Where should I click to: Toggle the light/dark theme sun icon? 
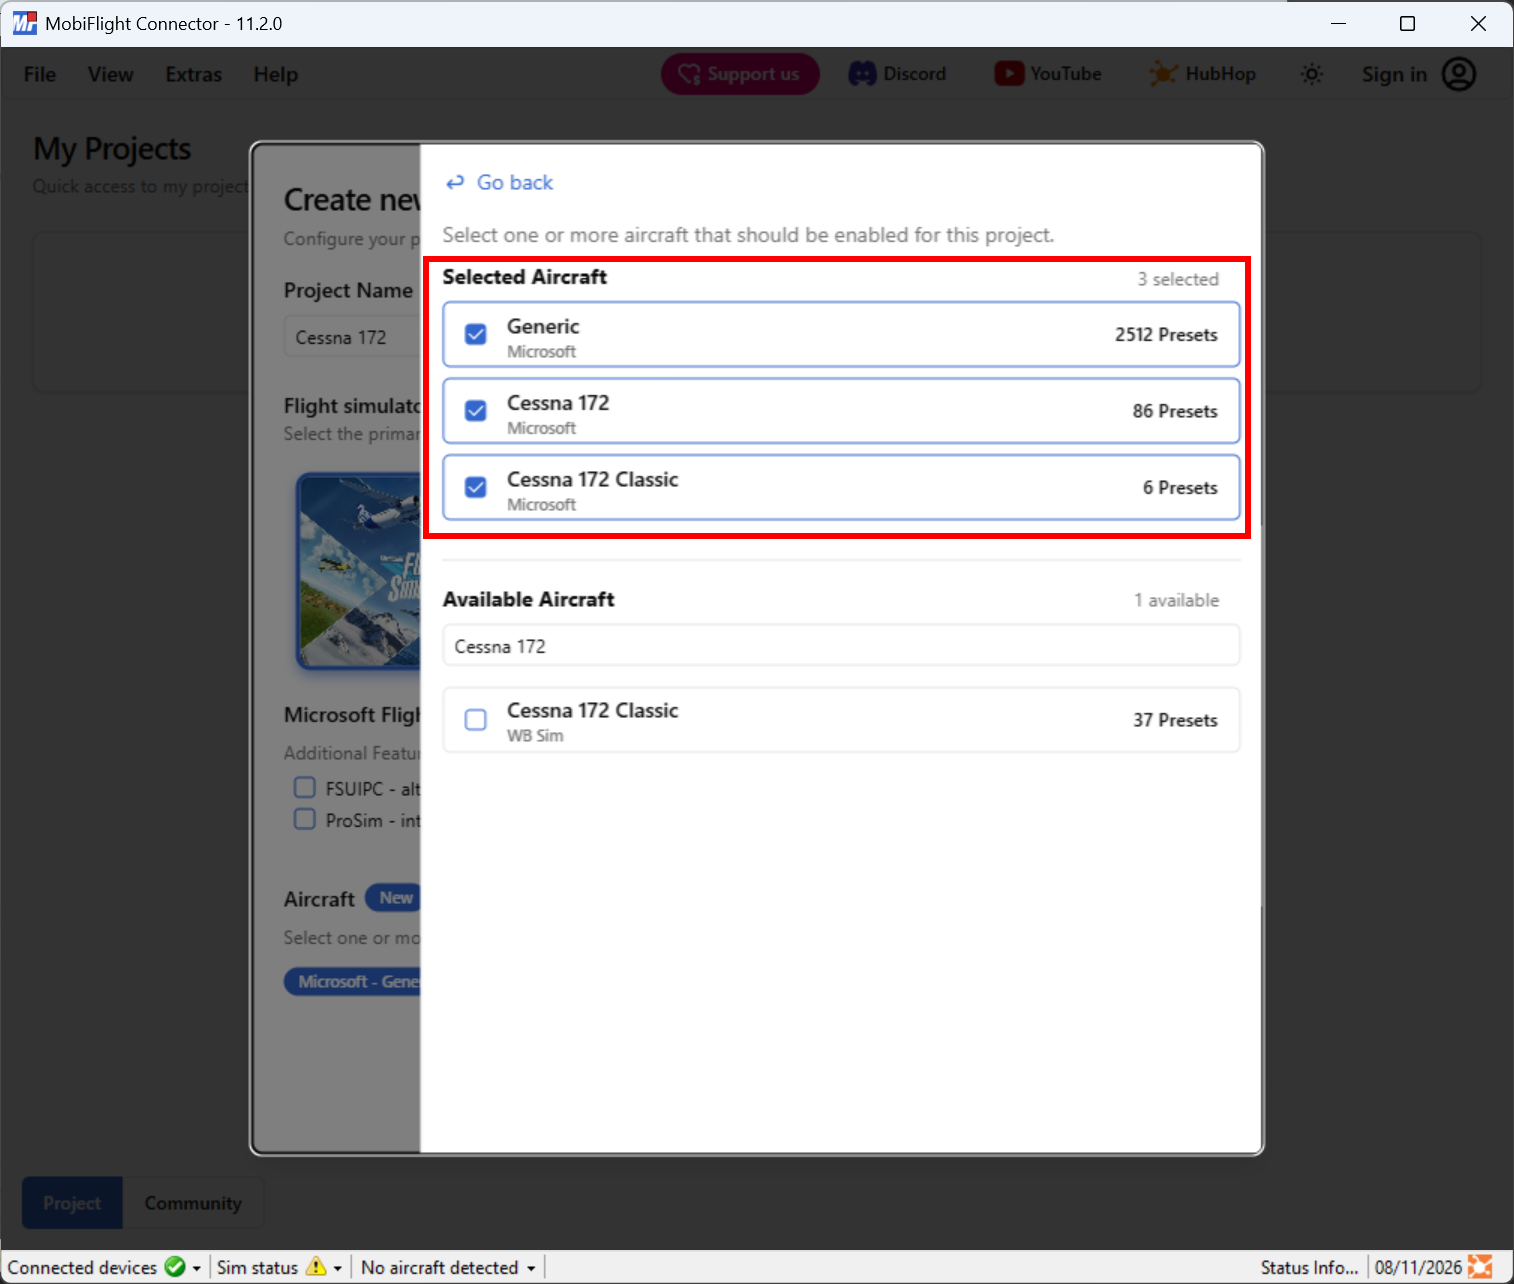[x=1312, y=74]
